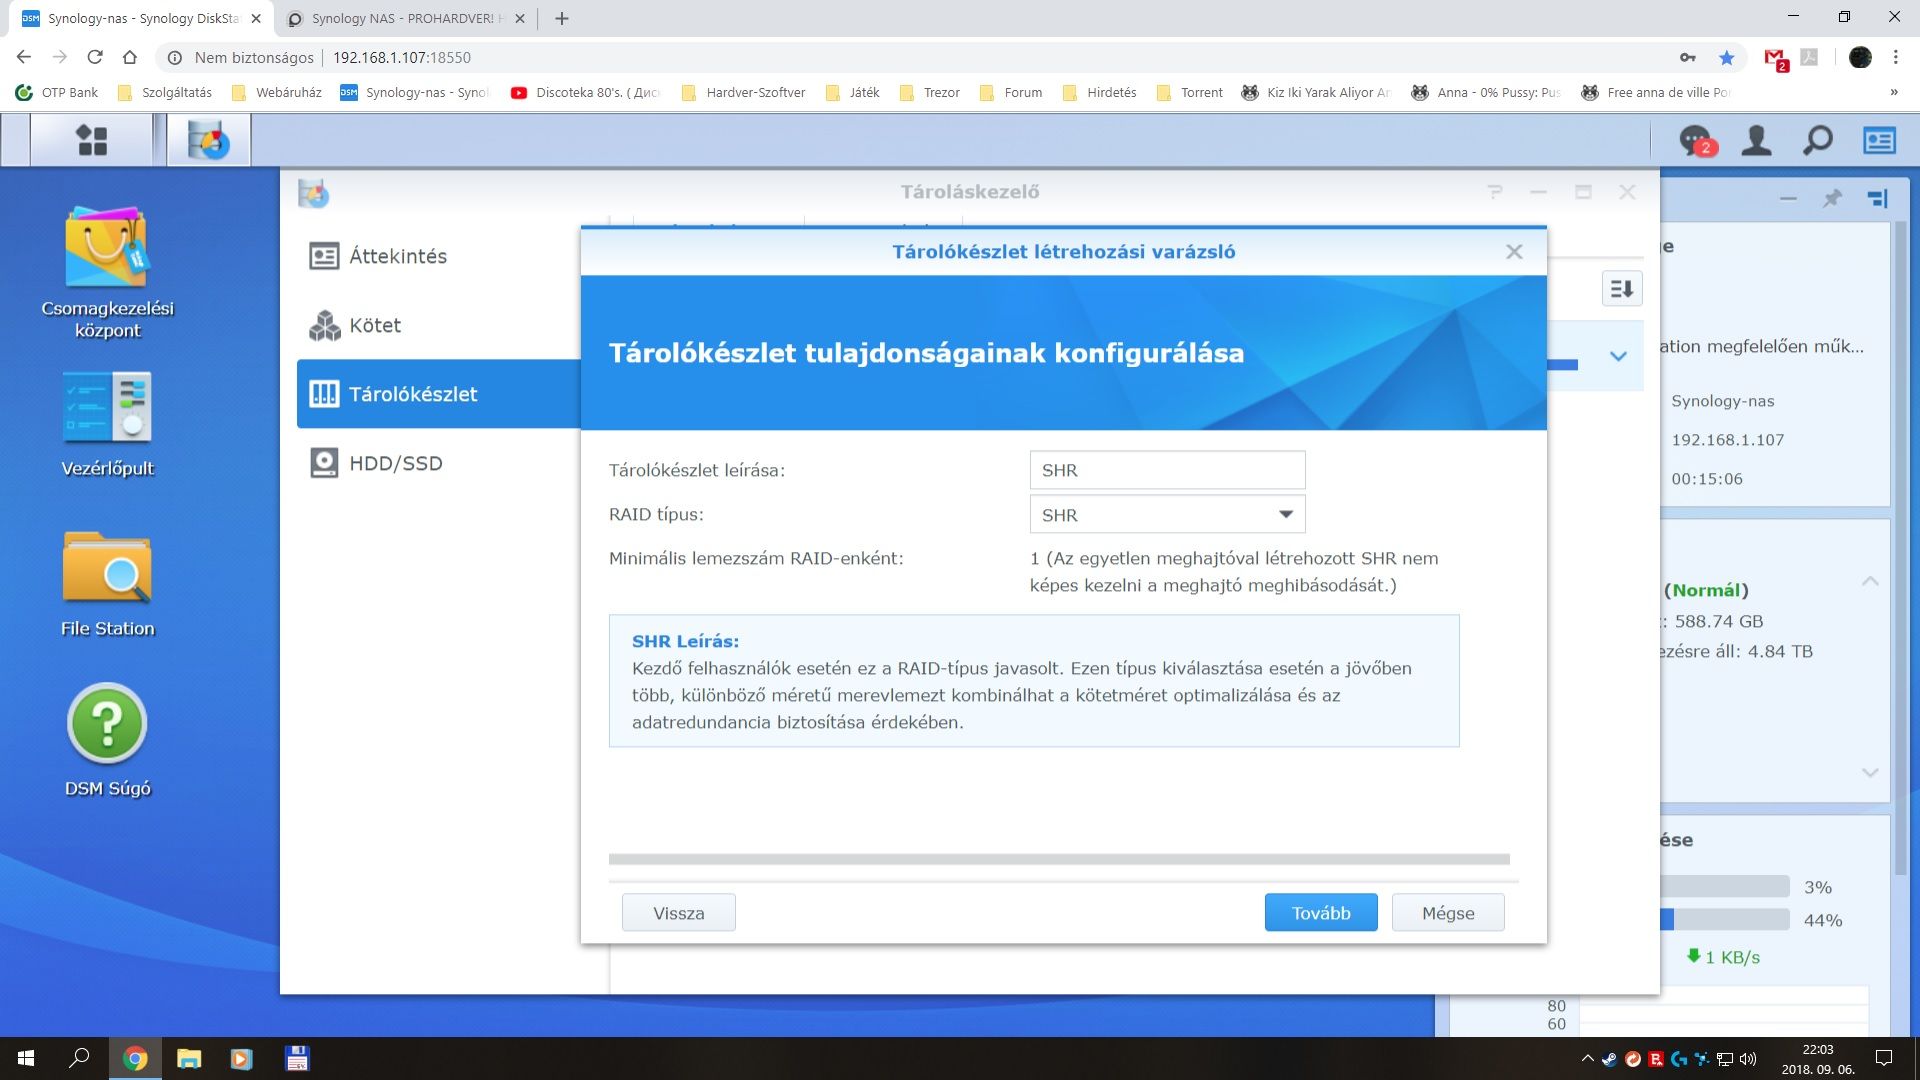Click Vissza button
The image size is (1920, 1080).
click(x=678, y=913)
